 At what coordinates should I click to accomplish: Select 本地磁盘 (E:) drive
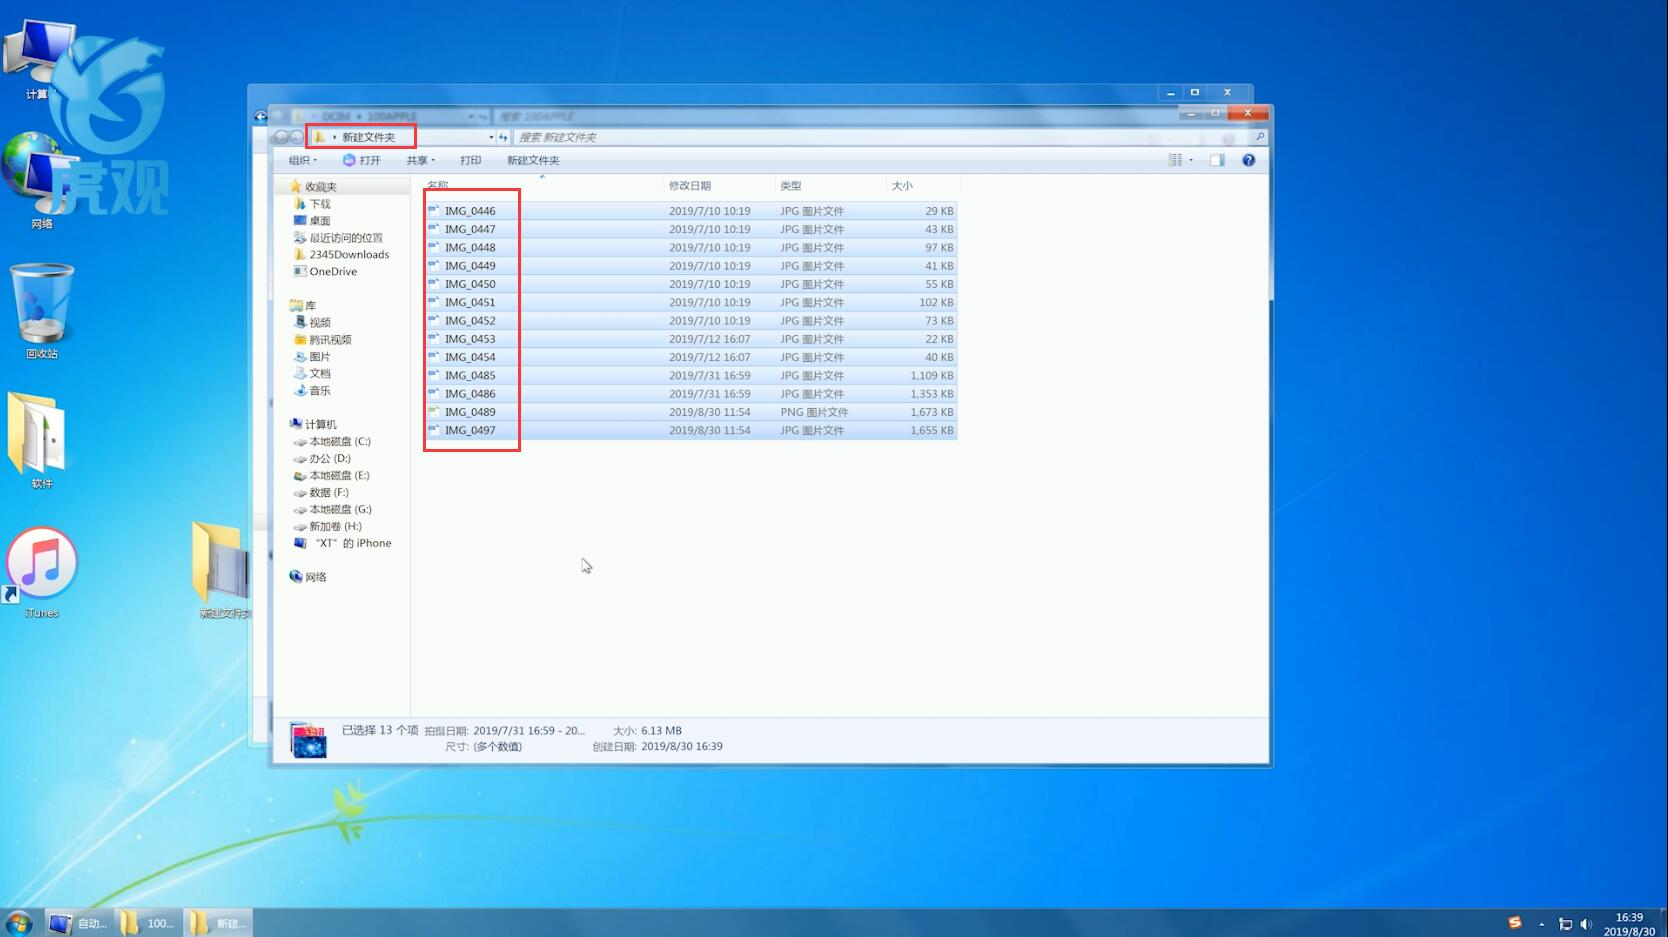[x=339, y=476]
